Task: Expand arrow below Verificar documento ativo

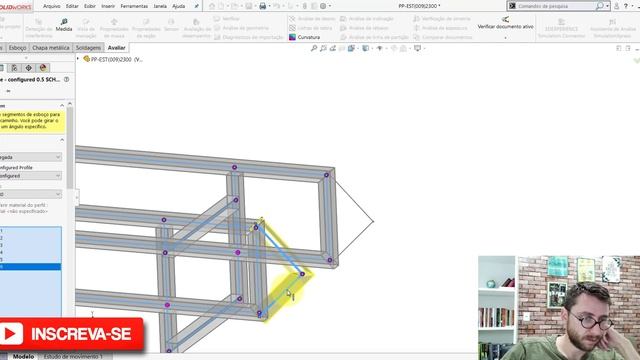Action: coord(505,38)
